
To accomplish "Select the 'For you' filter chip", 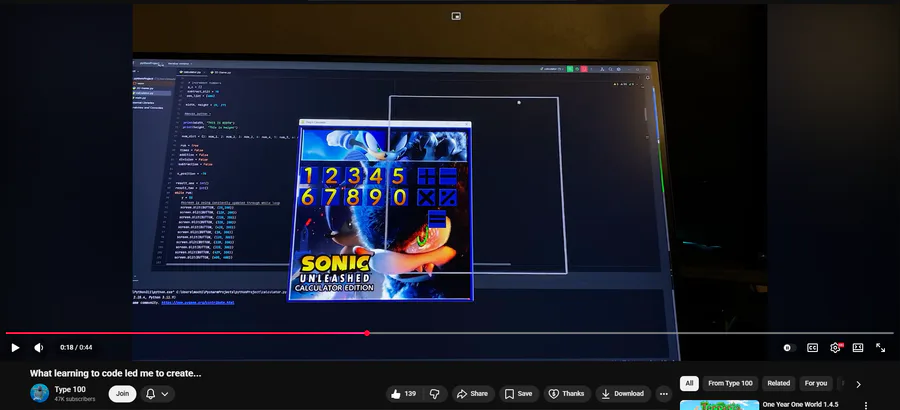I will [x=816, y=383].
